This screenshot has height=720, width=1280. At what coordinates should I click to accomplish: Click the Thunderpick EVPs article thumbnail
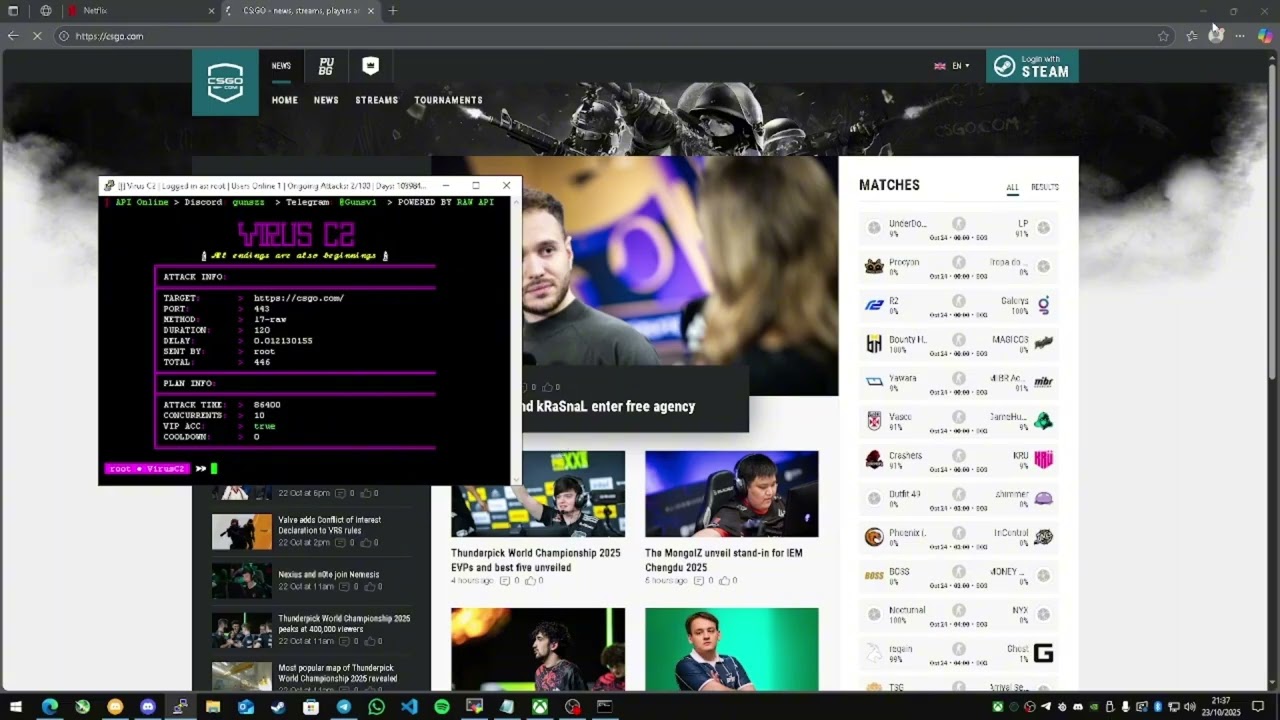point(538,494)
